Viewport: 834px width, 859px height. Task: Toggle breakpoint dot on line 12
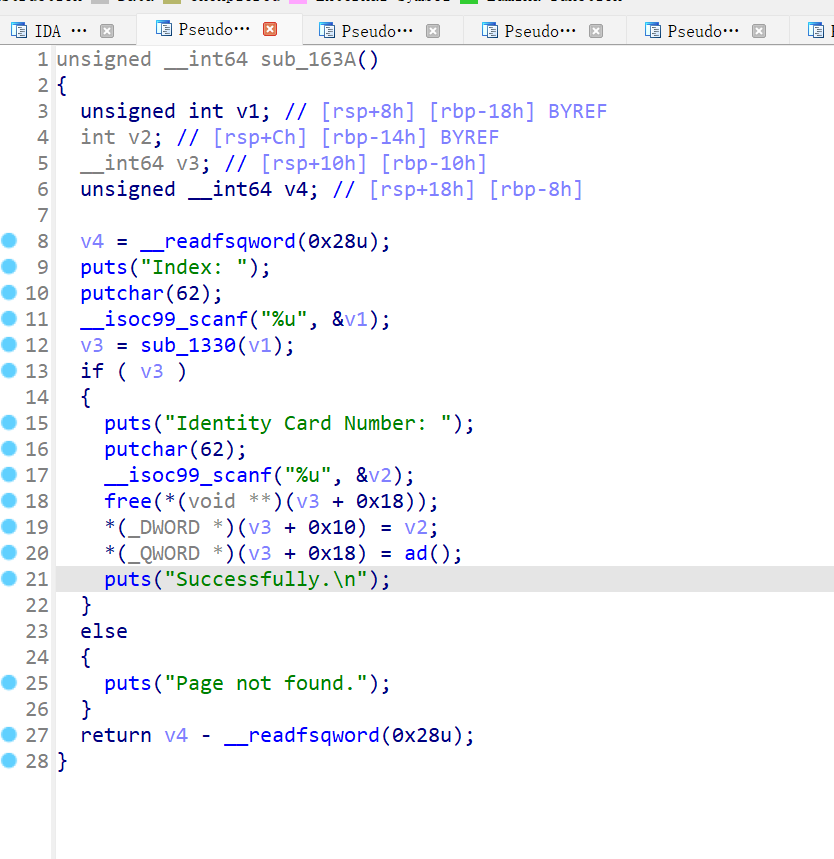pos(9,345)
